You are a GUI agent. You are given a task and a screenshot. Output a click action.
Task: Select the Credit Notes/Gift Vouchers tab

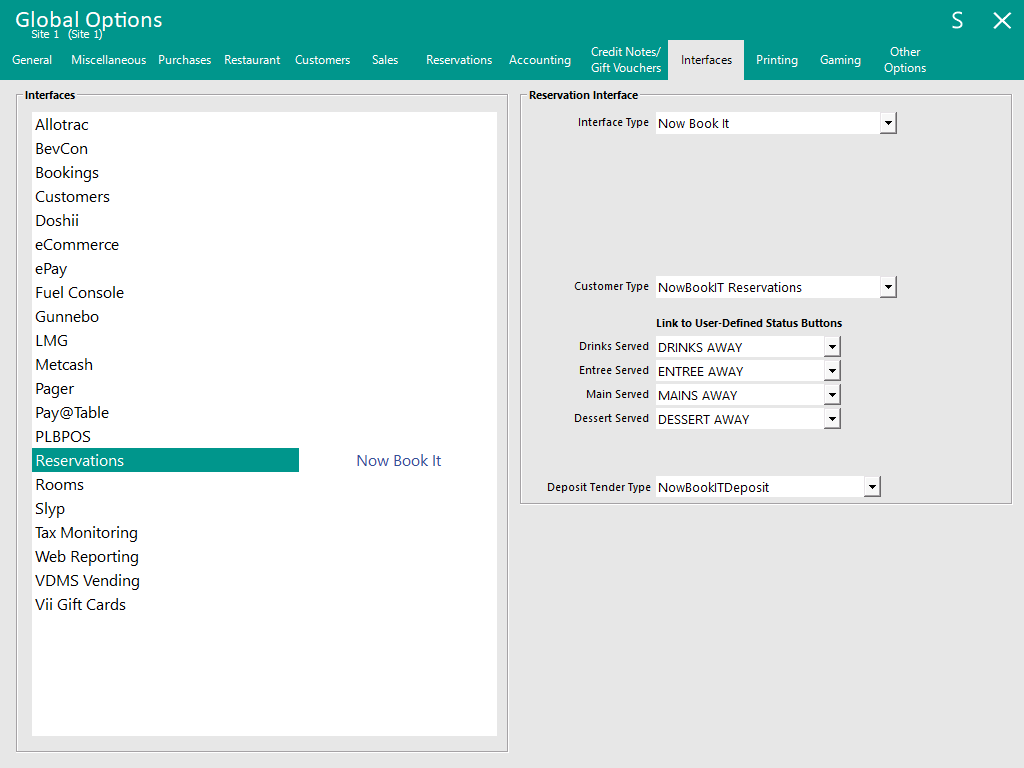click(626, 60)
